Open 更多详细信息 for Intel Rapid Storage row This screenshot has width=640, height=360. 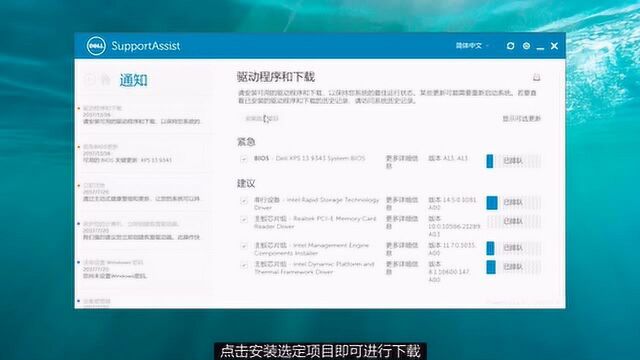(x=402, y=204)
